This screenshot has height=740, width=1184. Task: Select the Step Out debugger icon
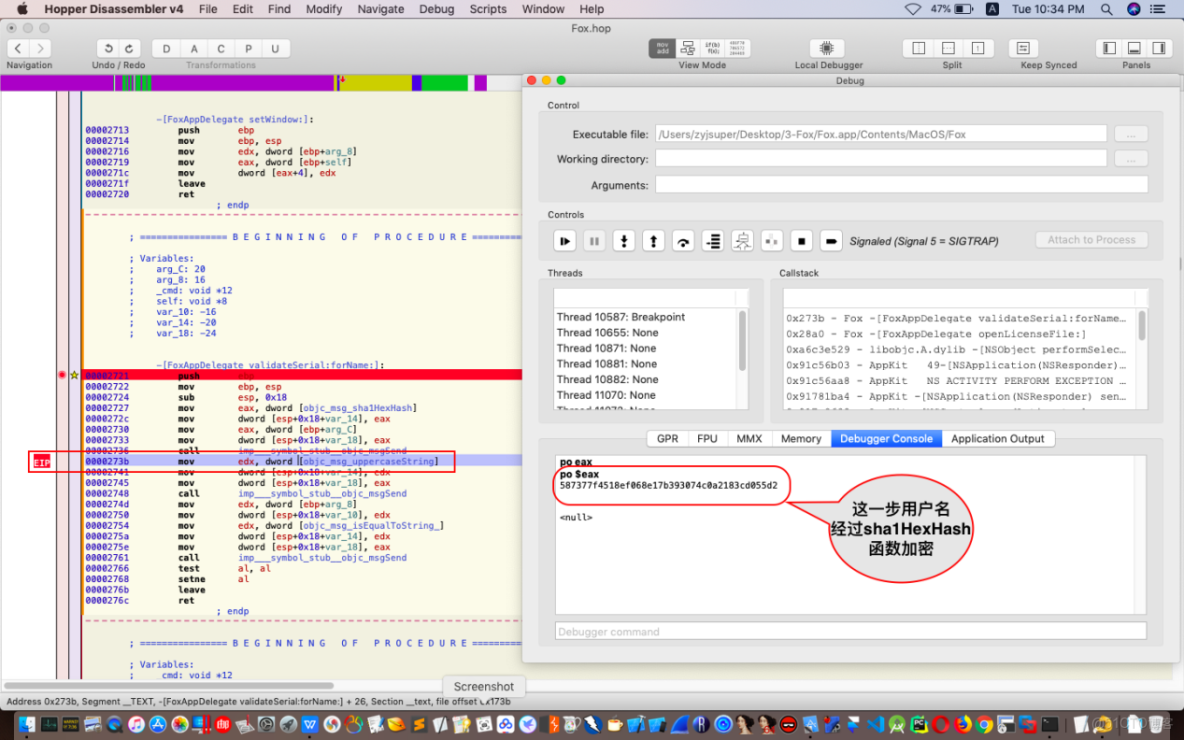point(652,240)
